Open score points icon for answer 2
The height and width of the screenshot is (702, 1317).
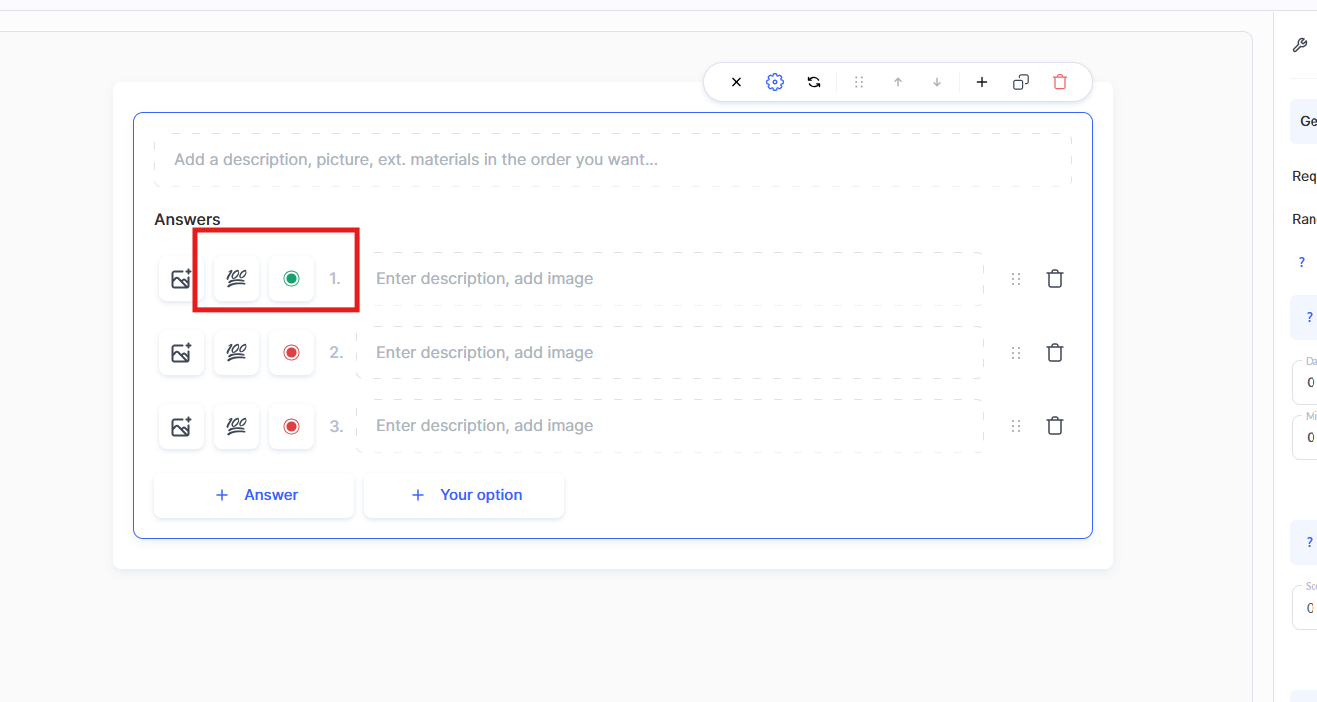[x=236, y=352]
